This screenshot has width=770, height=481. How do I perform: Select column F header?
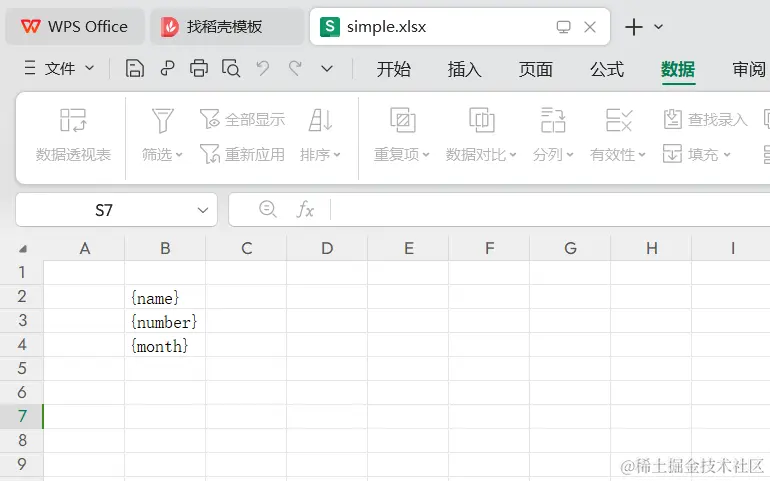[x=489, y=248]
